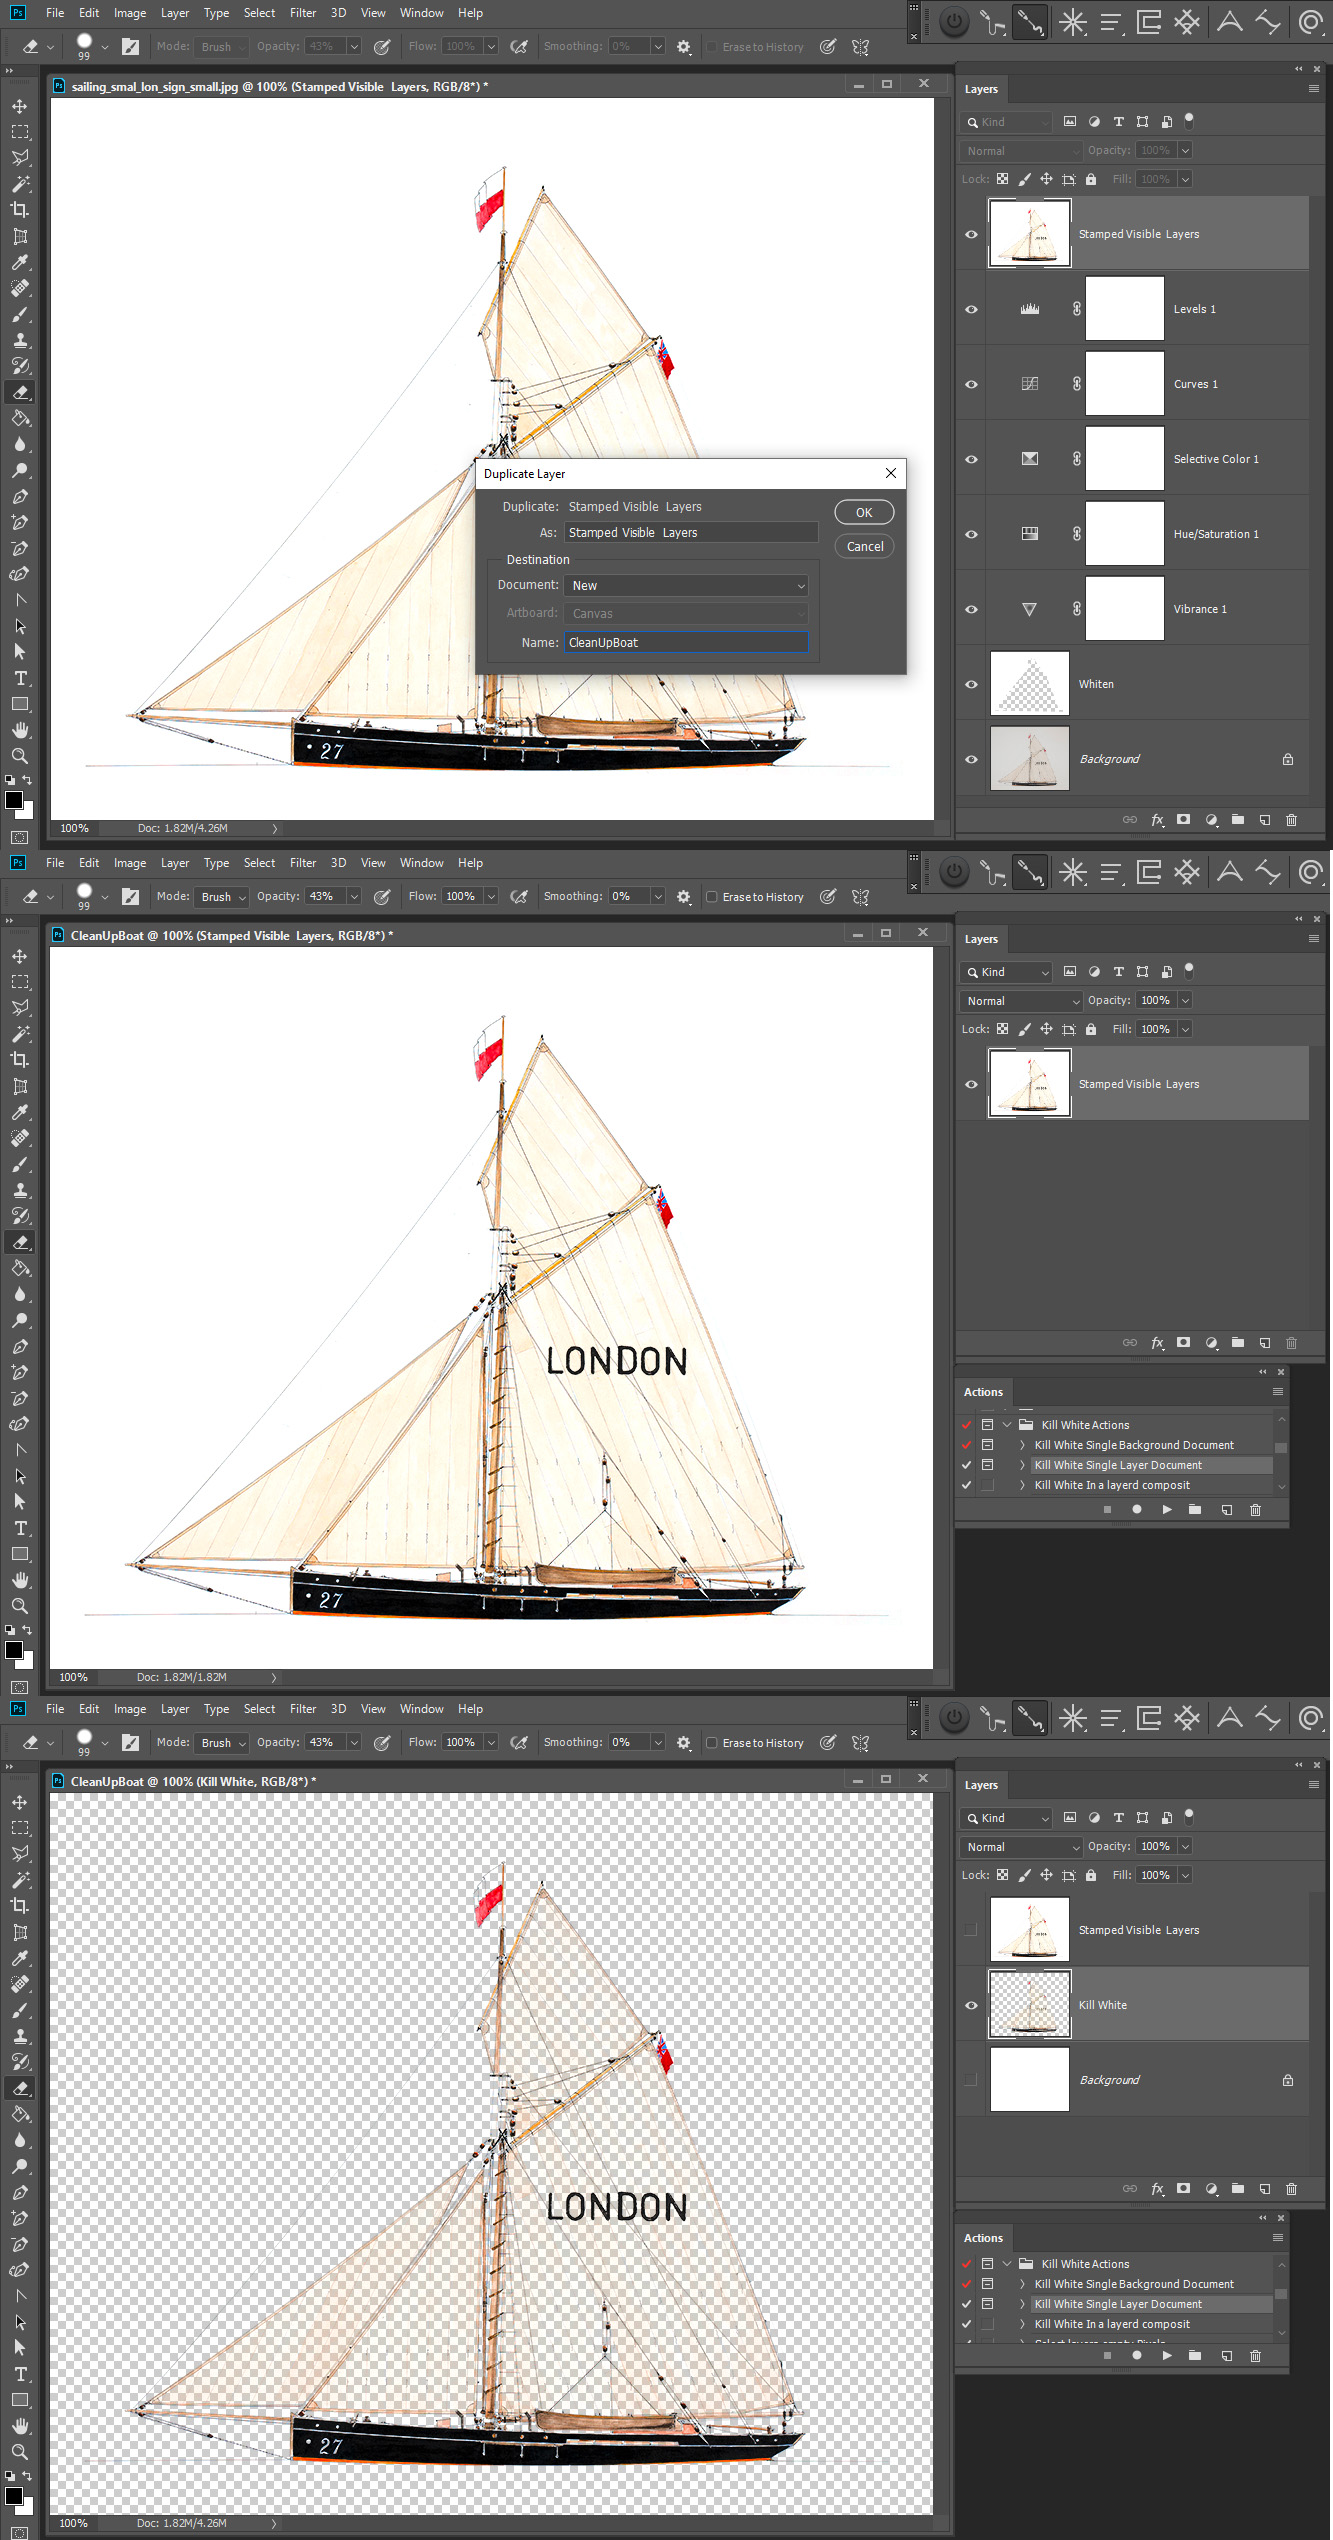Select Zoom tool in CleanUpBoat Stamped Visible window

pyautogui.click(x=20, y=1606)
